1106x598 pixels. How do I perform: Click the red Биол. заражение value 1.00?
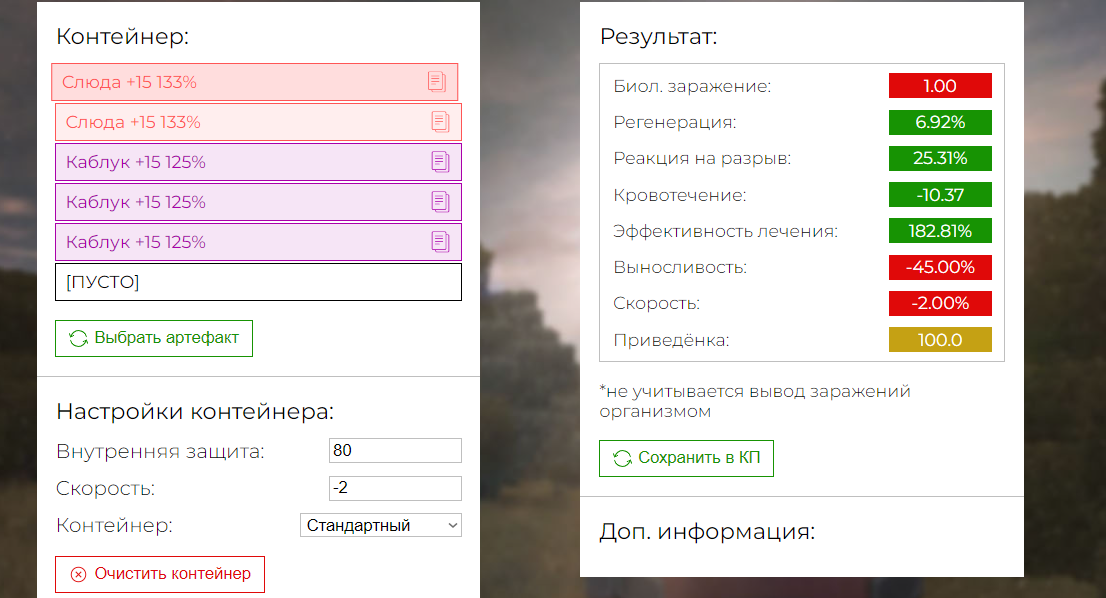940,86
